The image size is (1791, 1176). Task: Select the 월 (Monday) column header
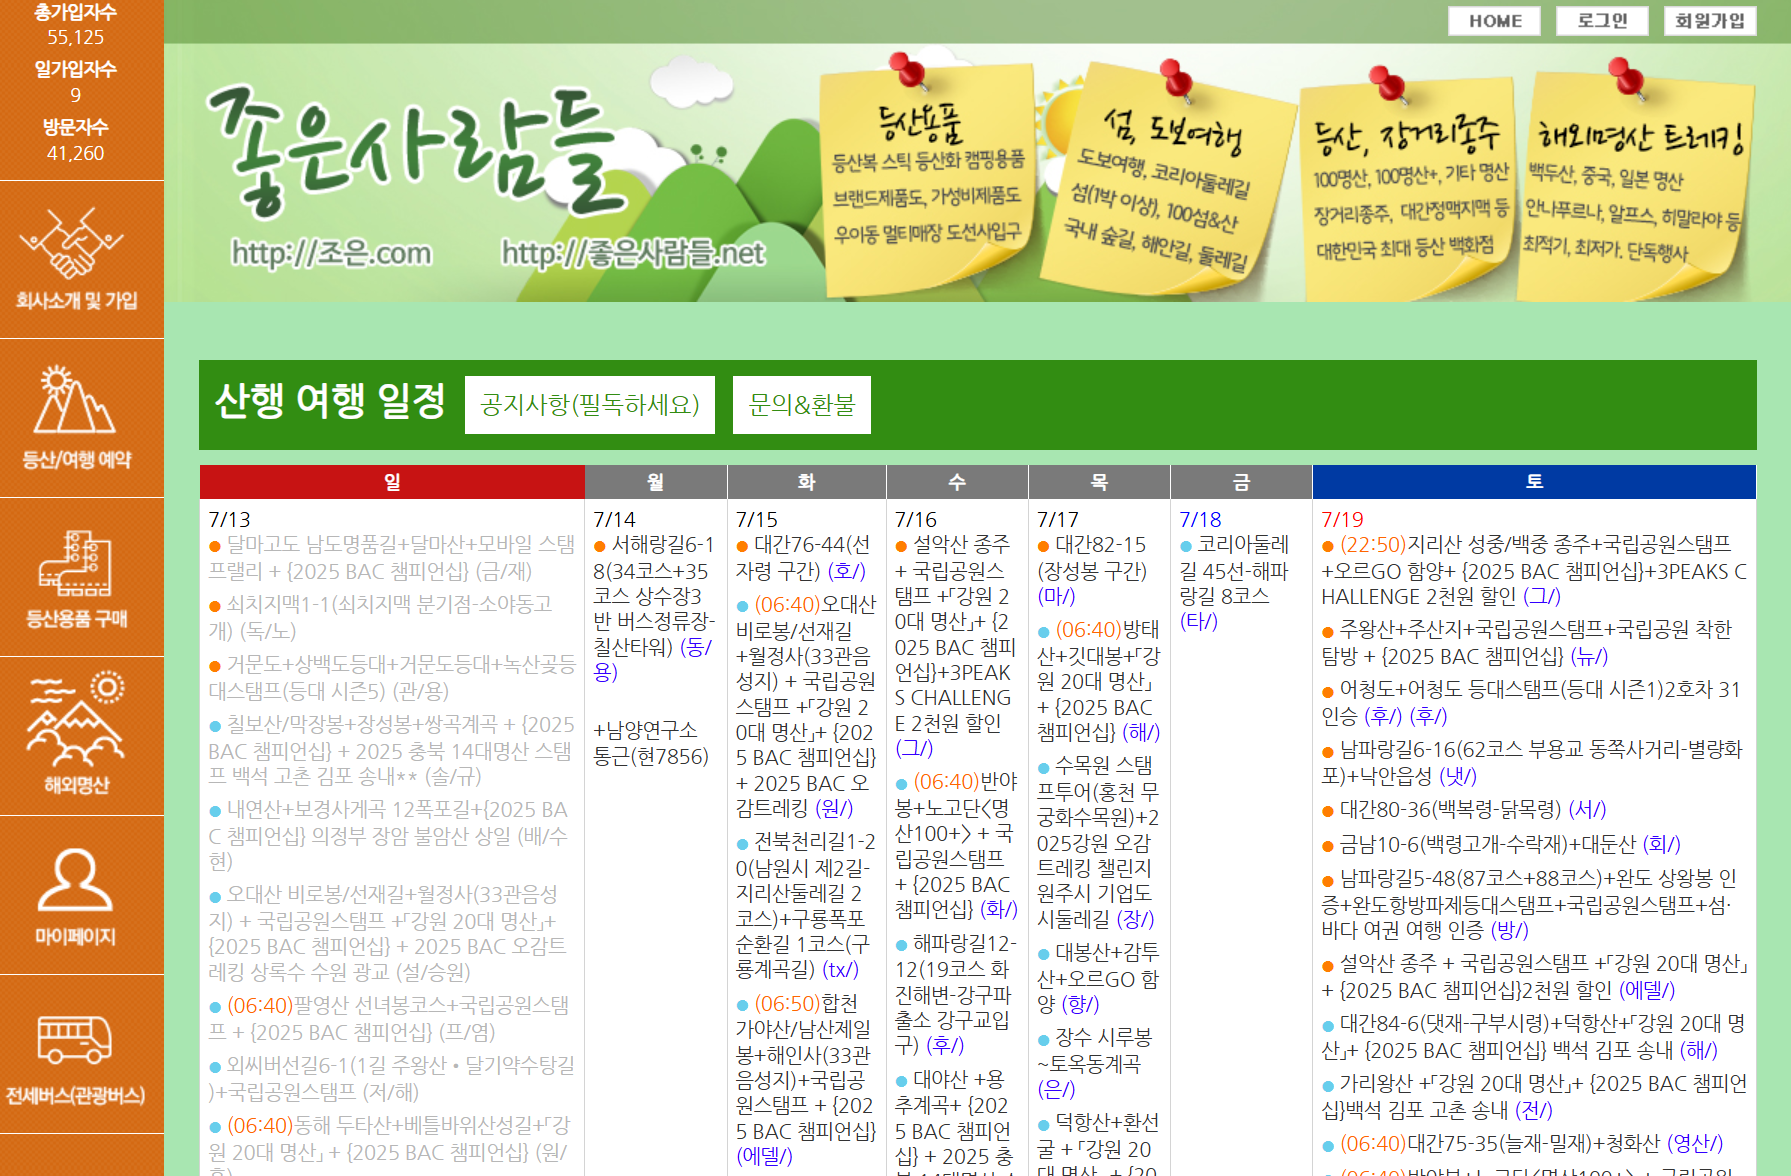tap(656, 482)
